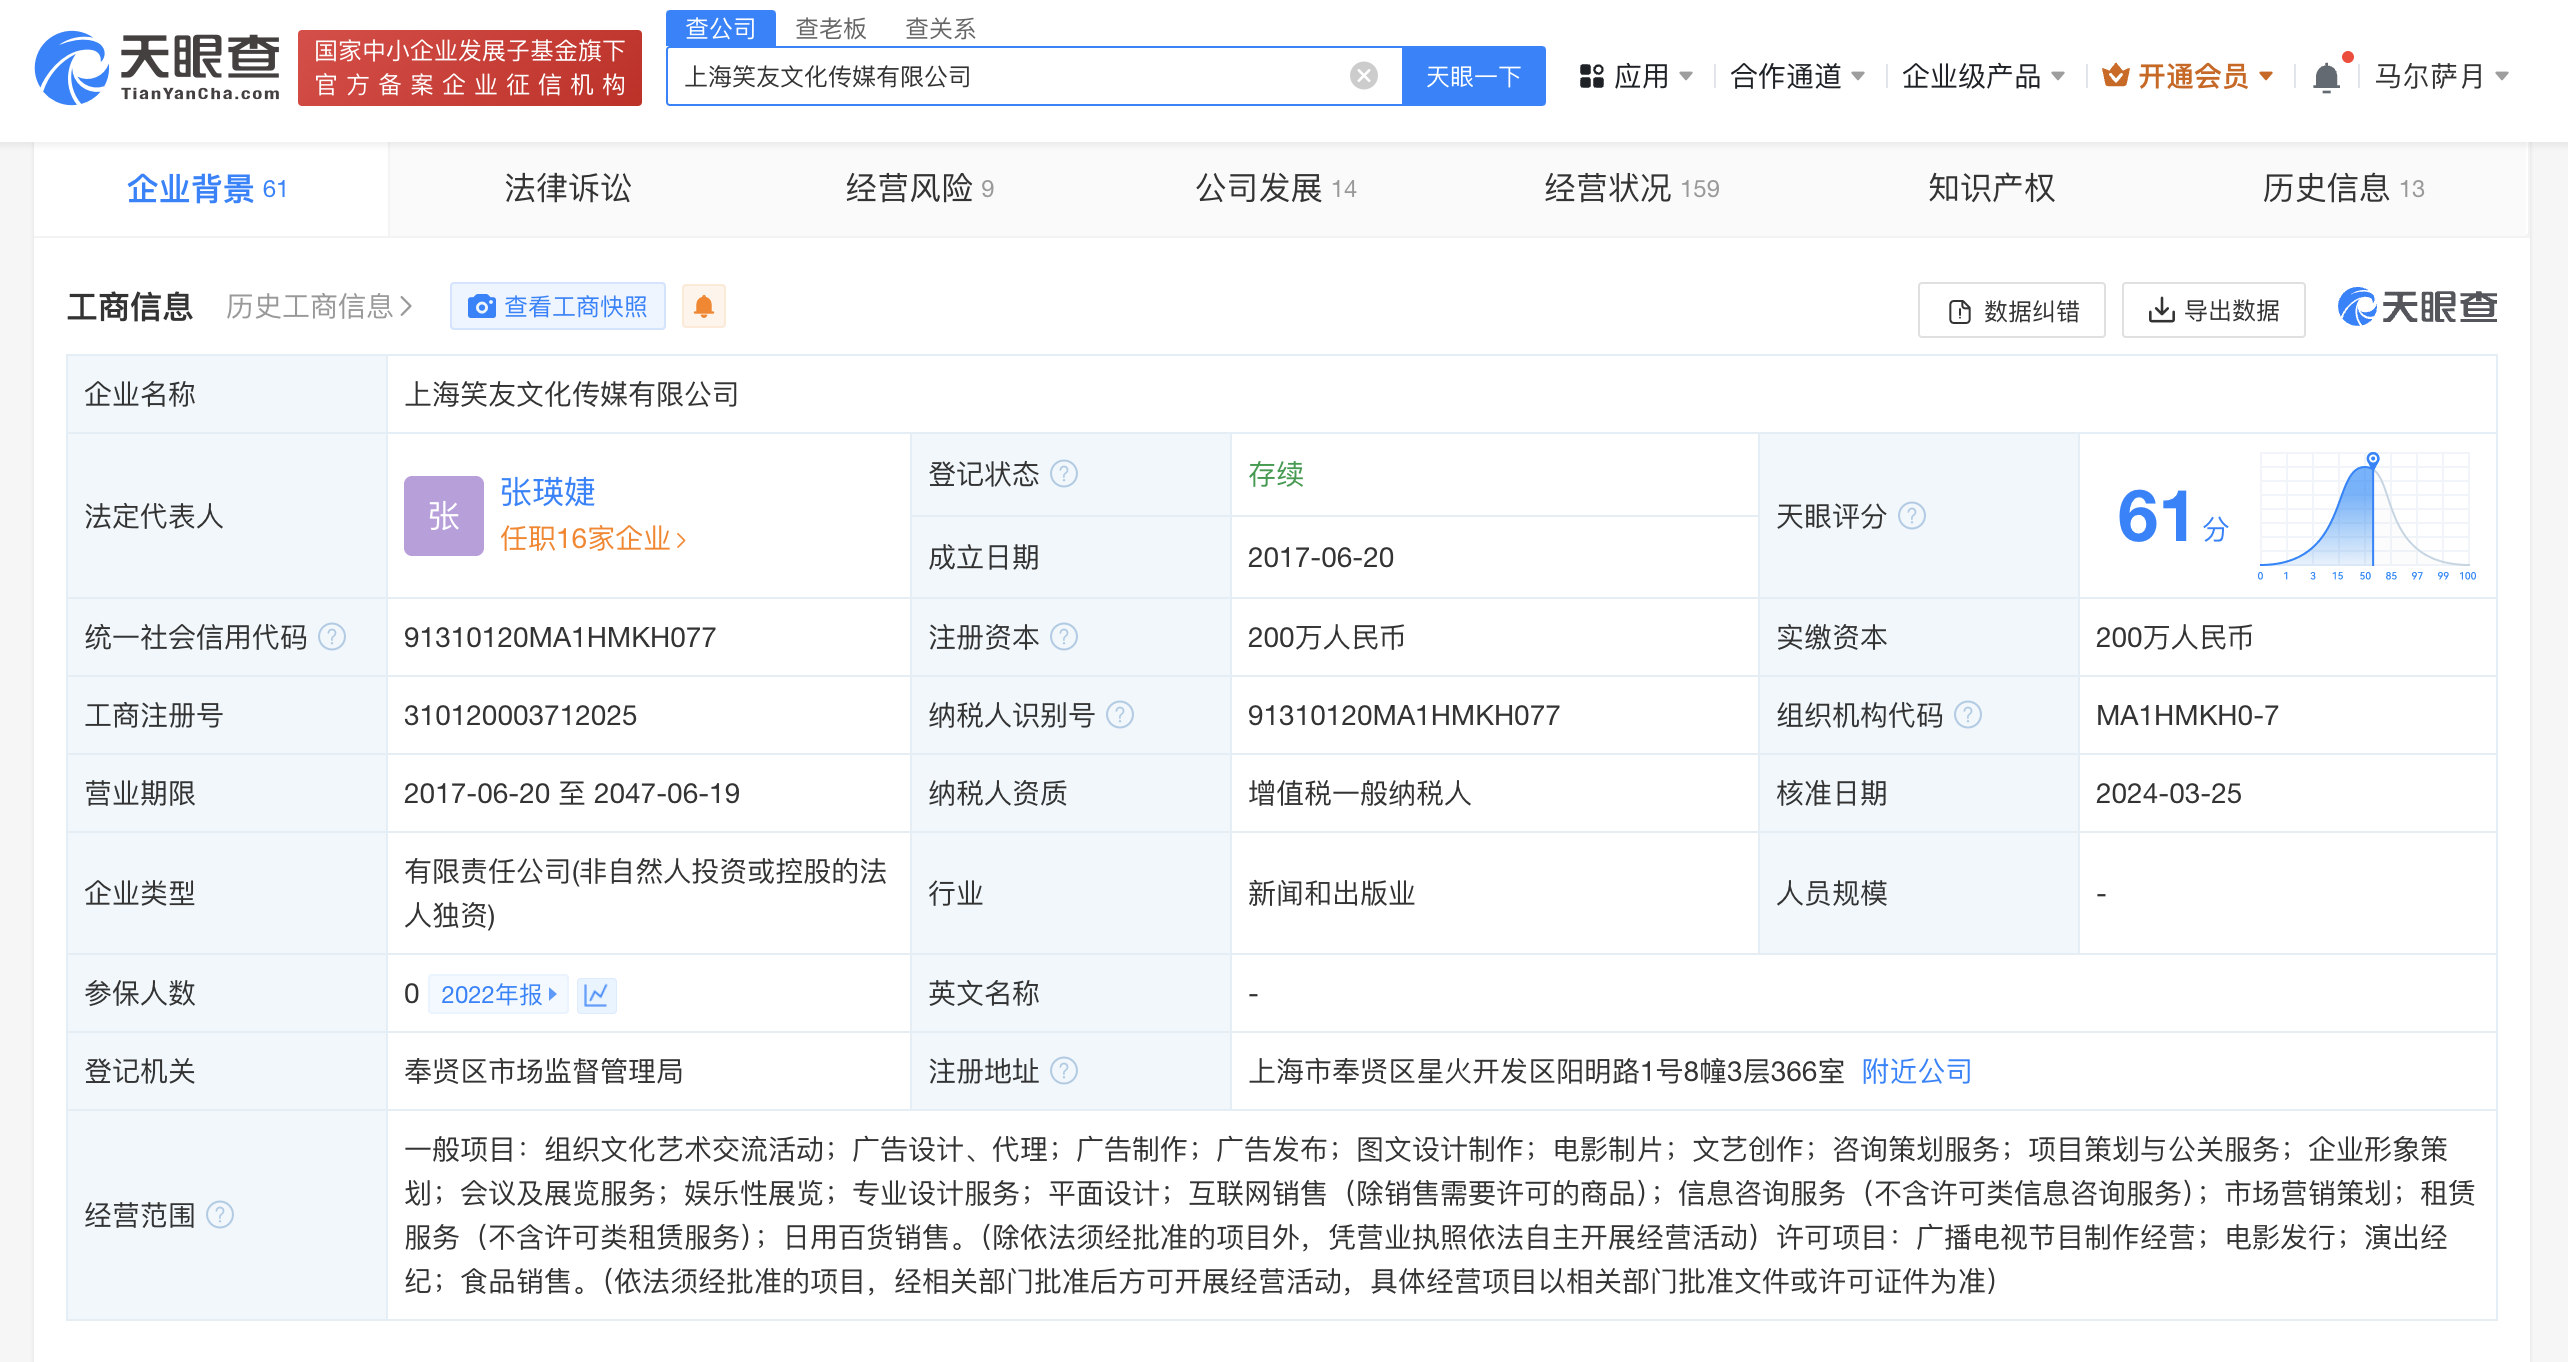2568x1362 pixels.
Task: Click the camera icon to view business snapshot
Action: tap(484, 307)
